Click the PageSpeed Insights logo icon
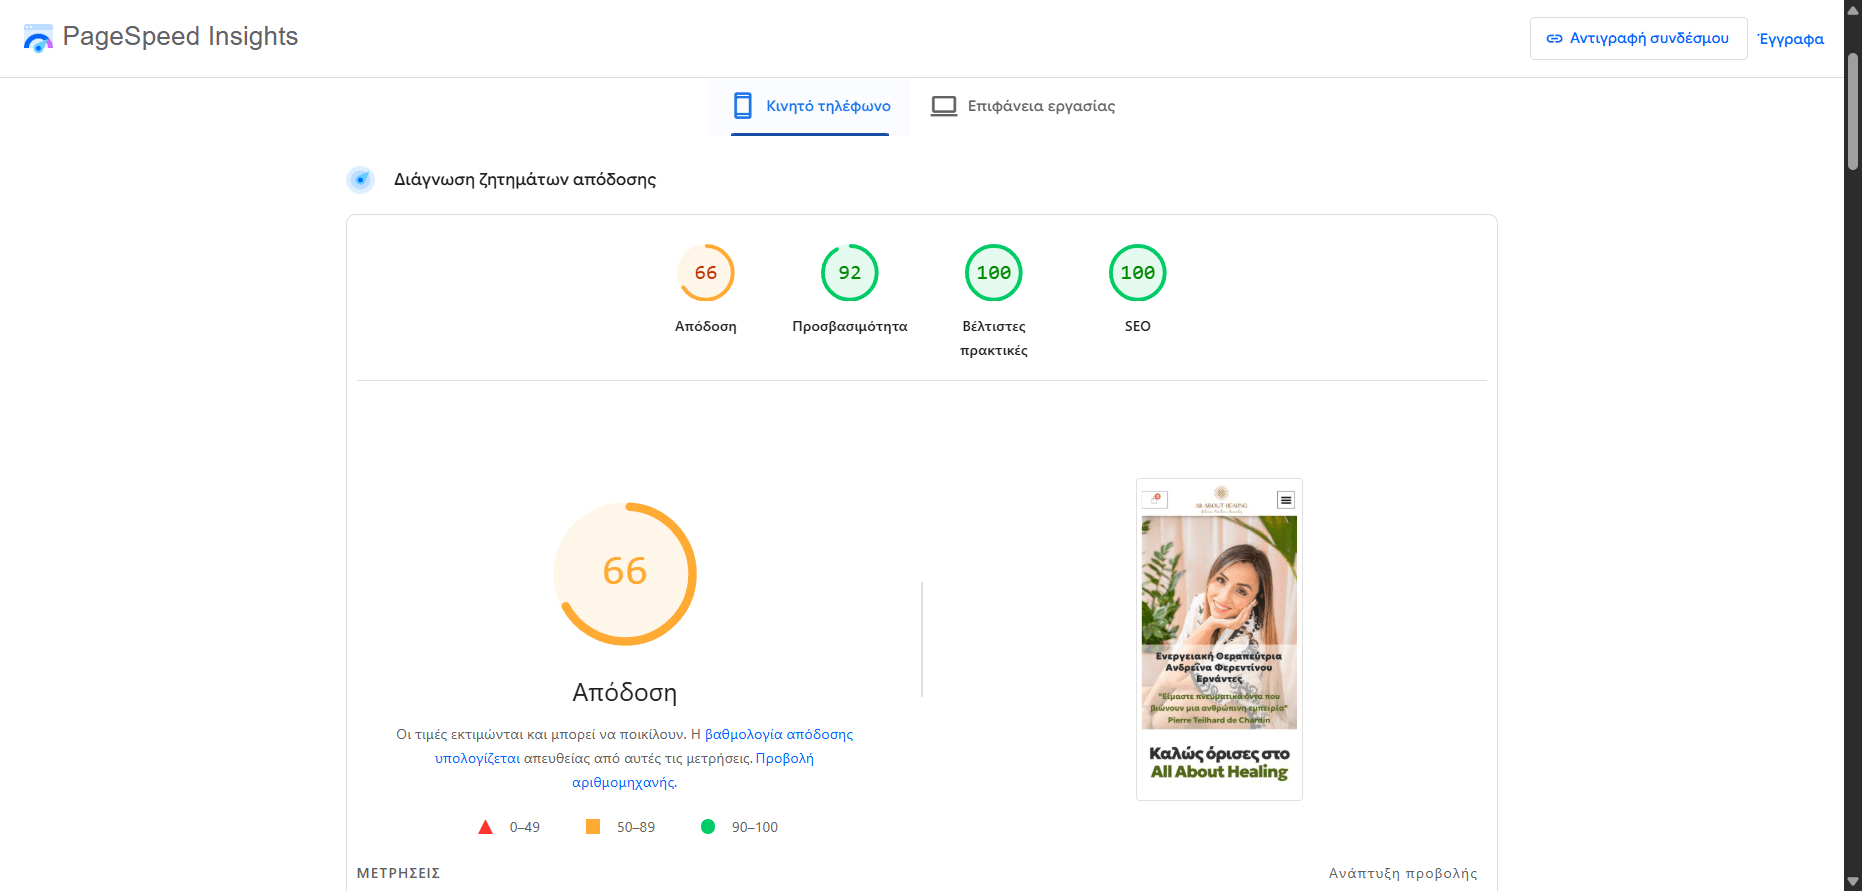1862x891 pixels. [38, 38]
